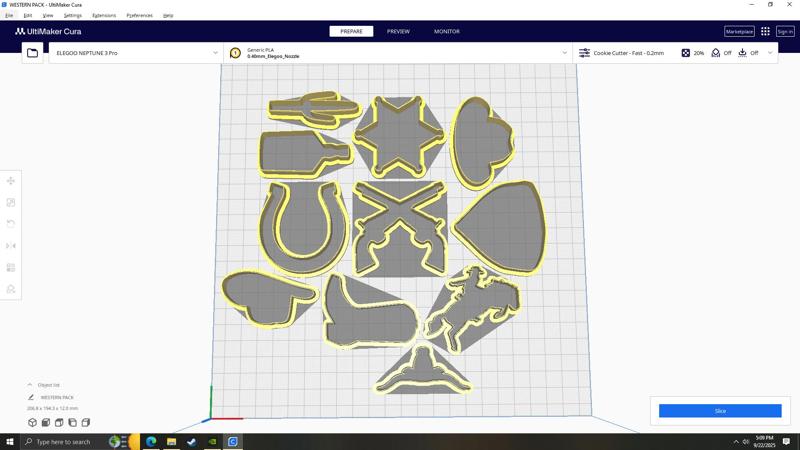Switch to right side view cube icon

[x=86, y=422]
